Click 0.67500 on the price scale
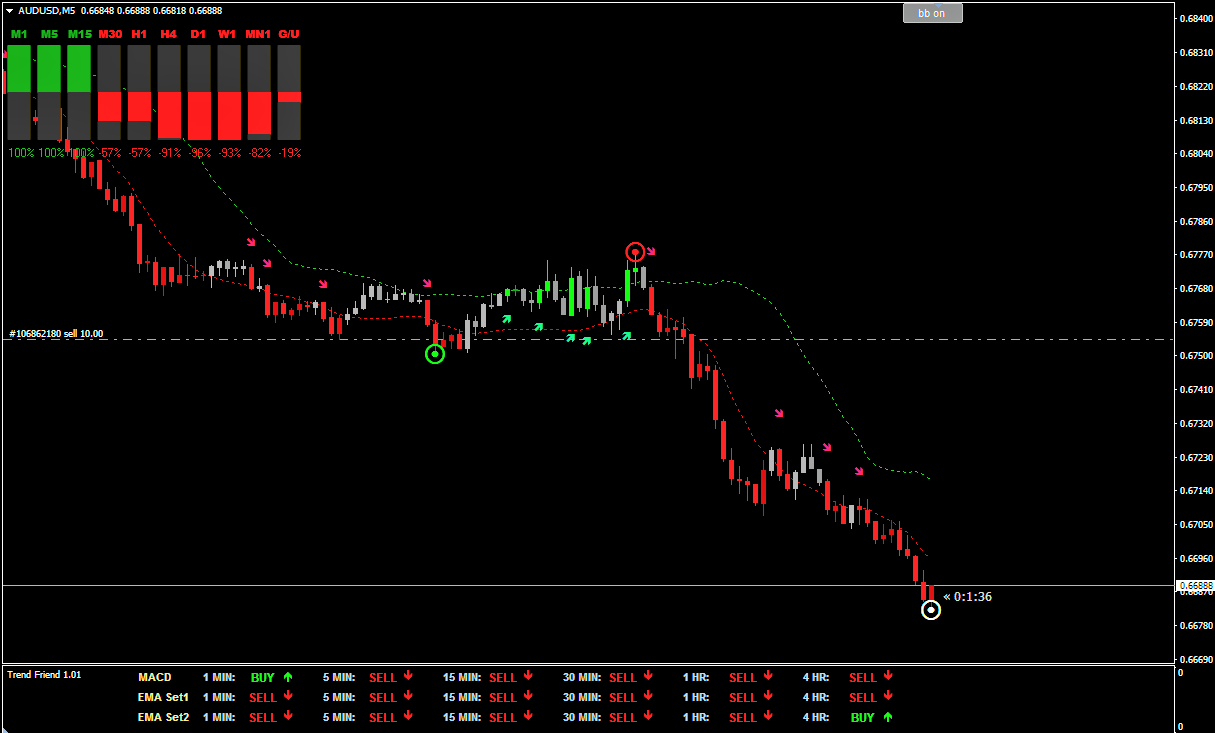This screenshot has width=1215, height=733. (1195, 356)
